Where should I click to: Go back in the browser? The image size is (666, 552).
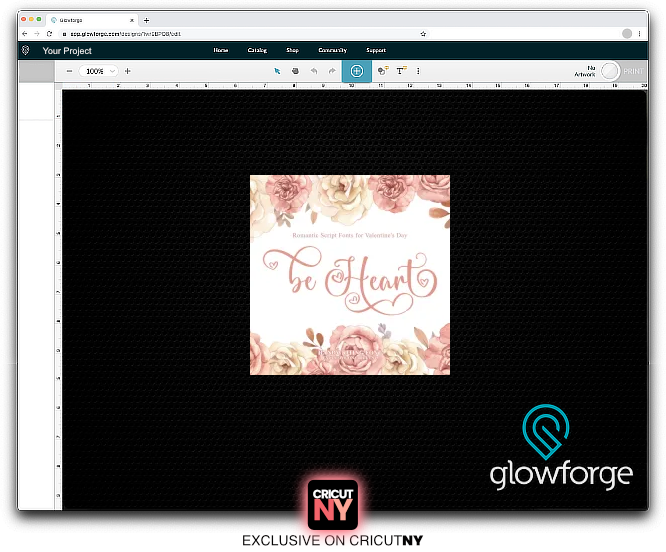(x=25, y=34)
